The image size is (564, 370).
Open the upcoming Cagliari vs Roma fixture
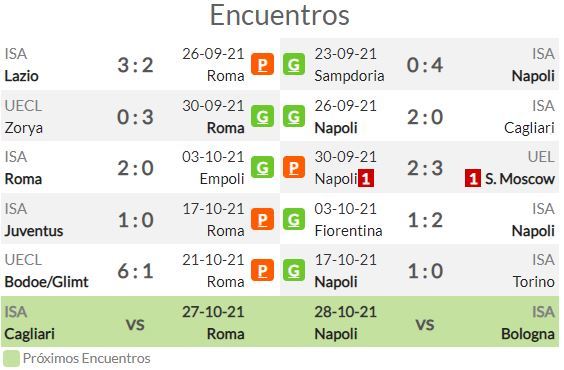pyautogui.click(x=141, y=322)
